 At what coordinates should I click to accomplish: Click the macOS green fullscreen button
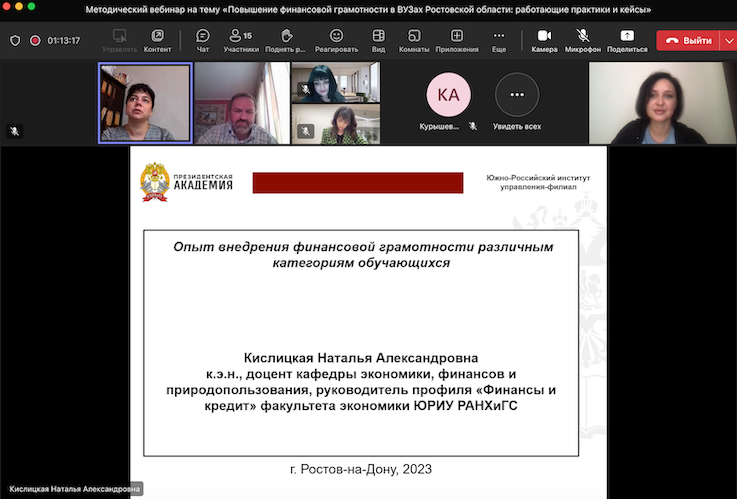tap(31, 6)
